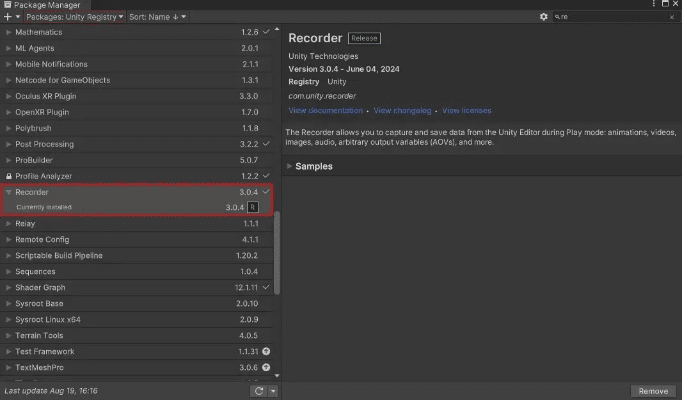Collapse the Recorder package entry
Image resolution: width=682 pixels, height=400 pixels.
9,192
